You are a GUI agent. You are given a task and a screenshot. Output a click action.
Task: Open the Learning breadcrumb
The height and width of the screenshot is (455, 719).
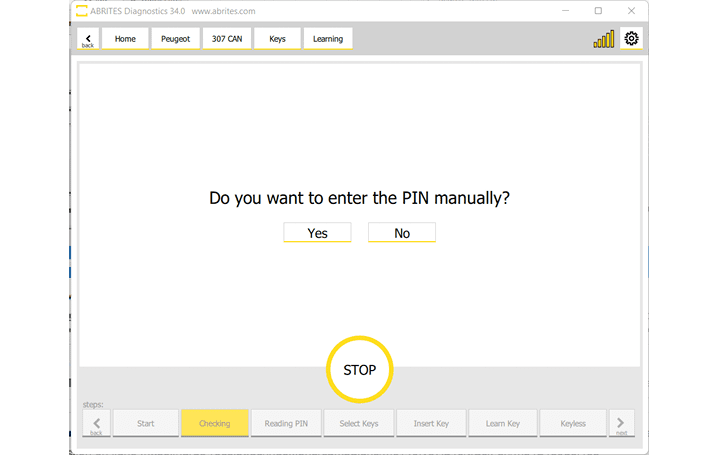click(327, 39)
